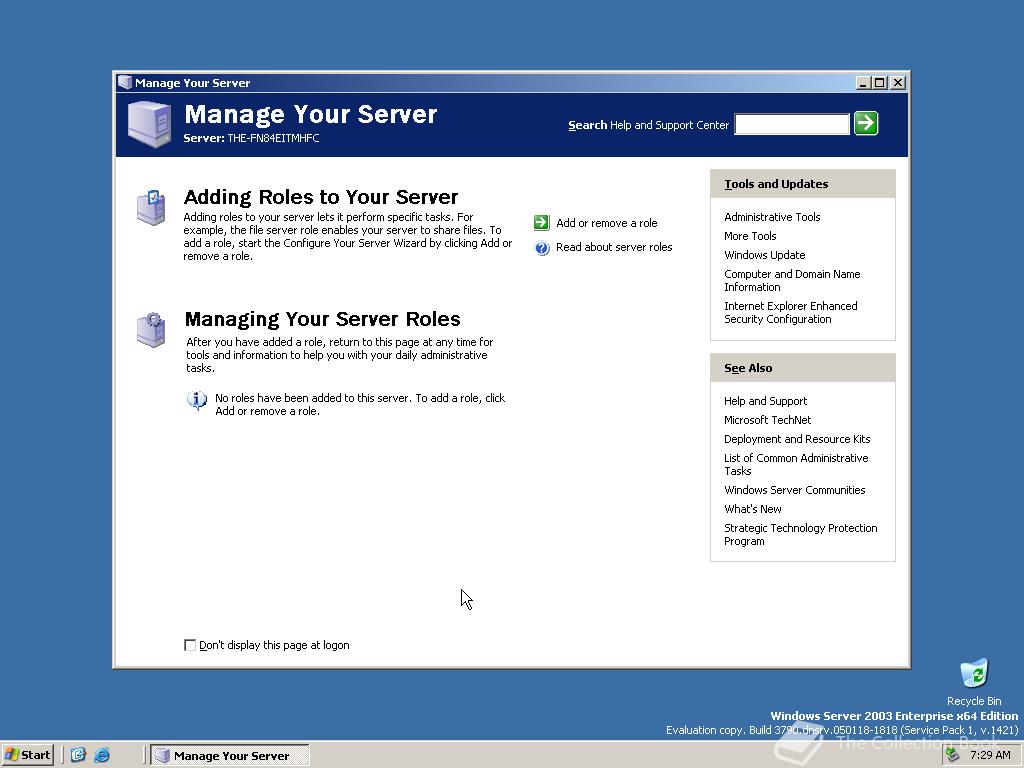This screenshot has height=768, width=1024.
Task: Click the Adding Roles to Your Server heading
Action: tap(321, 197)
